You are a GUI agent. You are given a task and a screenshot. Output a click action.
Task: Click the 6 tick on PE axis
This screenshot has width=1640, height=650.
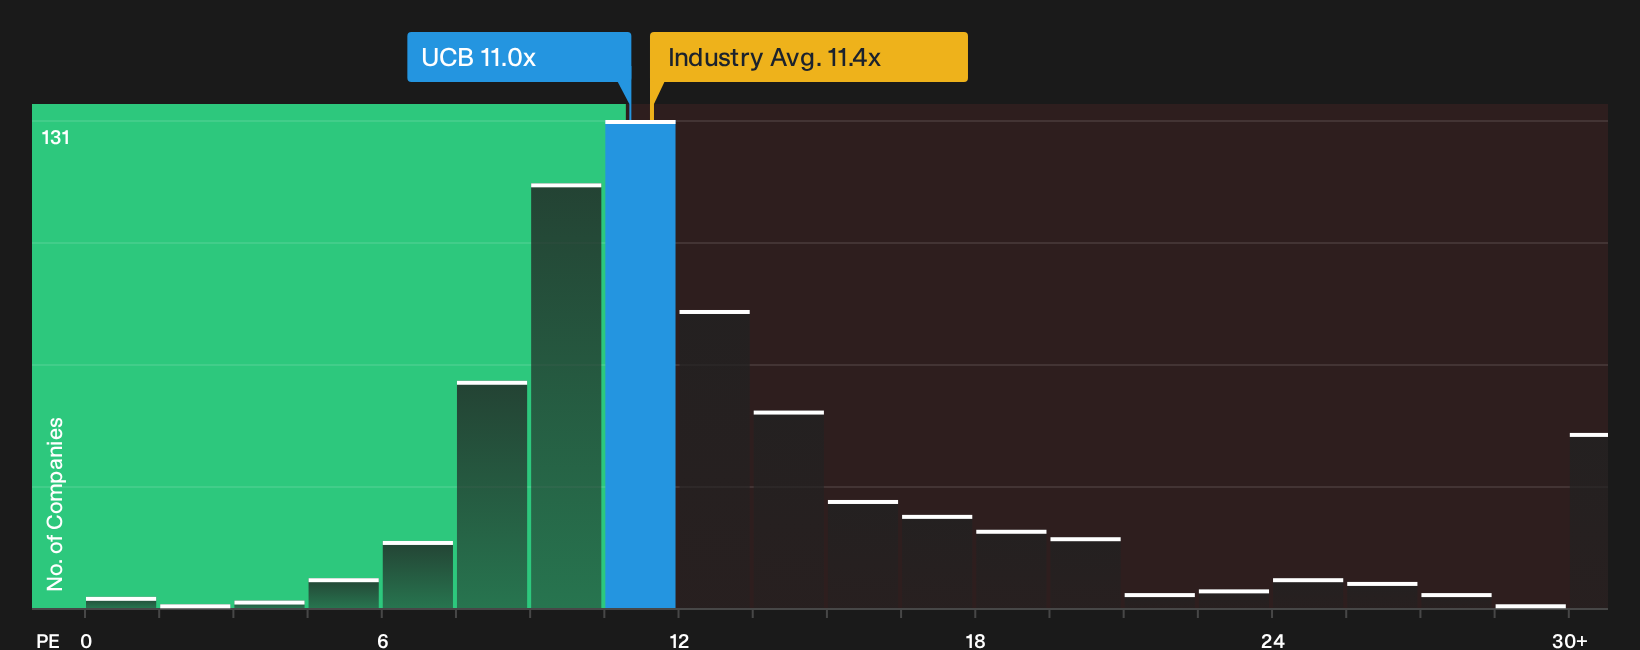382,641
